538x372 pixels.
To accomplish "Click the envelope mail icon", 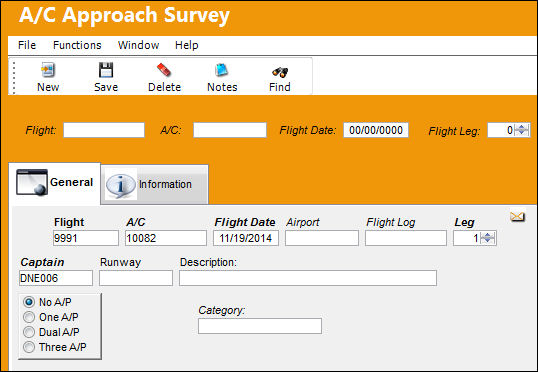I will tap(517, 217).
